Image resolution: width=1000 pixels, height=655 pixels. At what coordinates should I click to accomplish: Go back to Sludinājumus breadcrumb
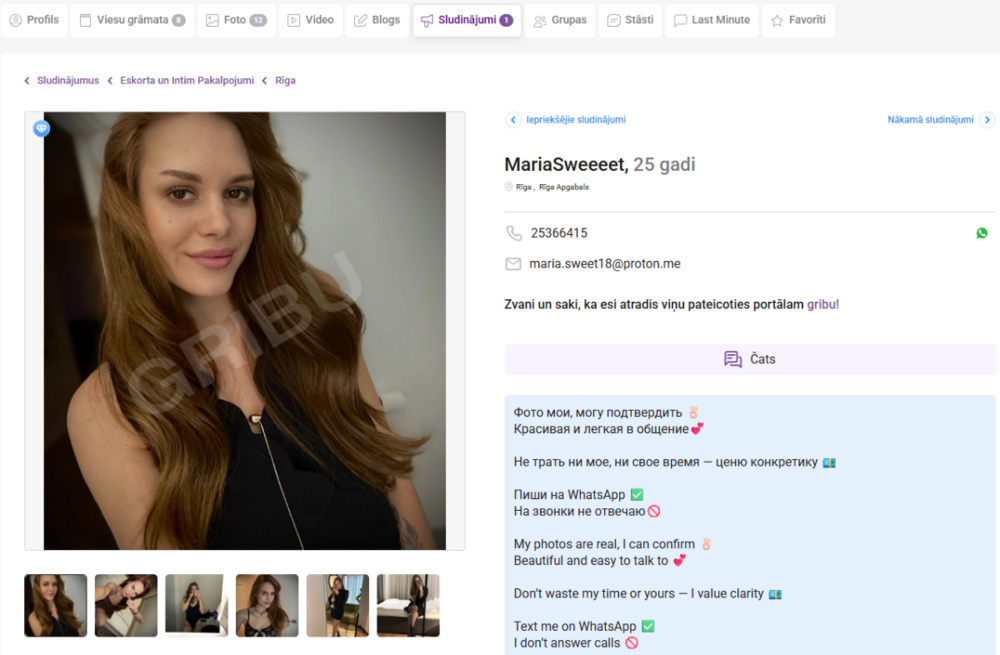click(68, 80)
